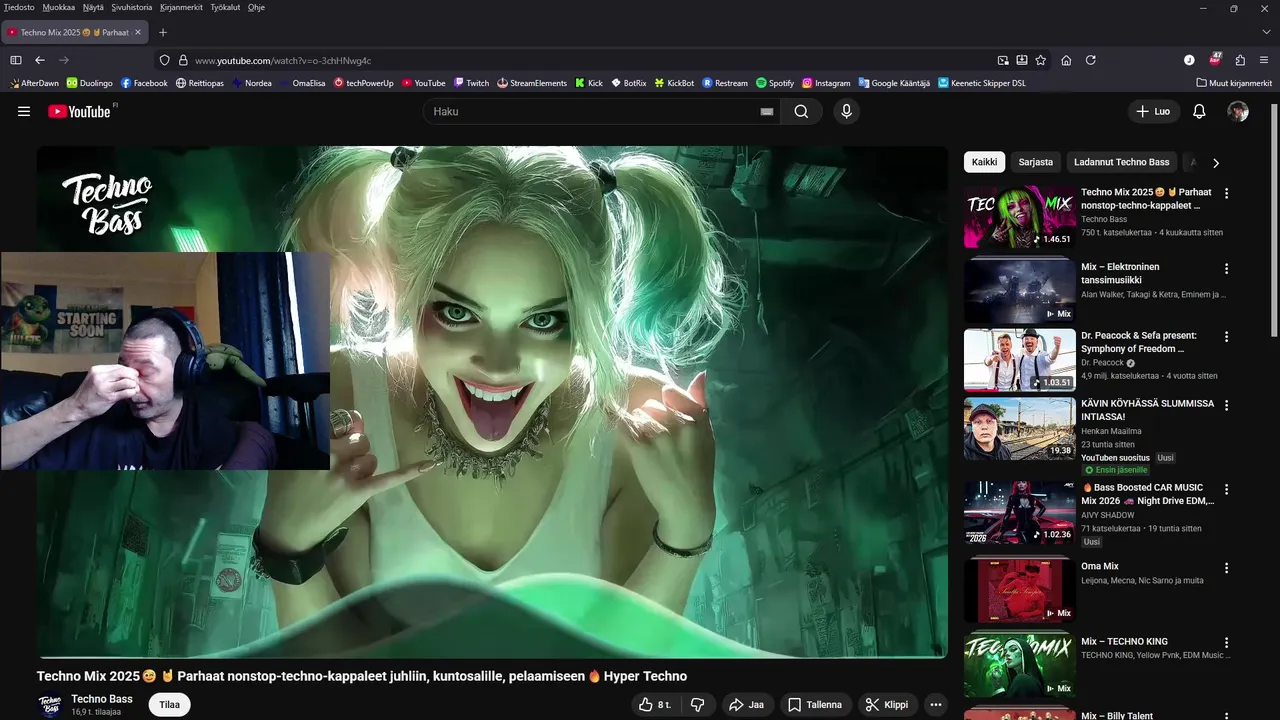Open the Muut kirjanmerkit folder

coord(1234,83)
